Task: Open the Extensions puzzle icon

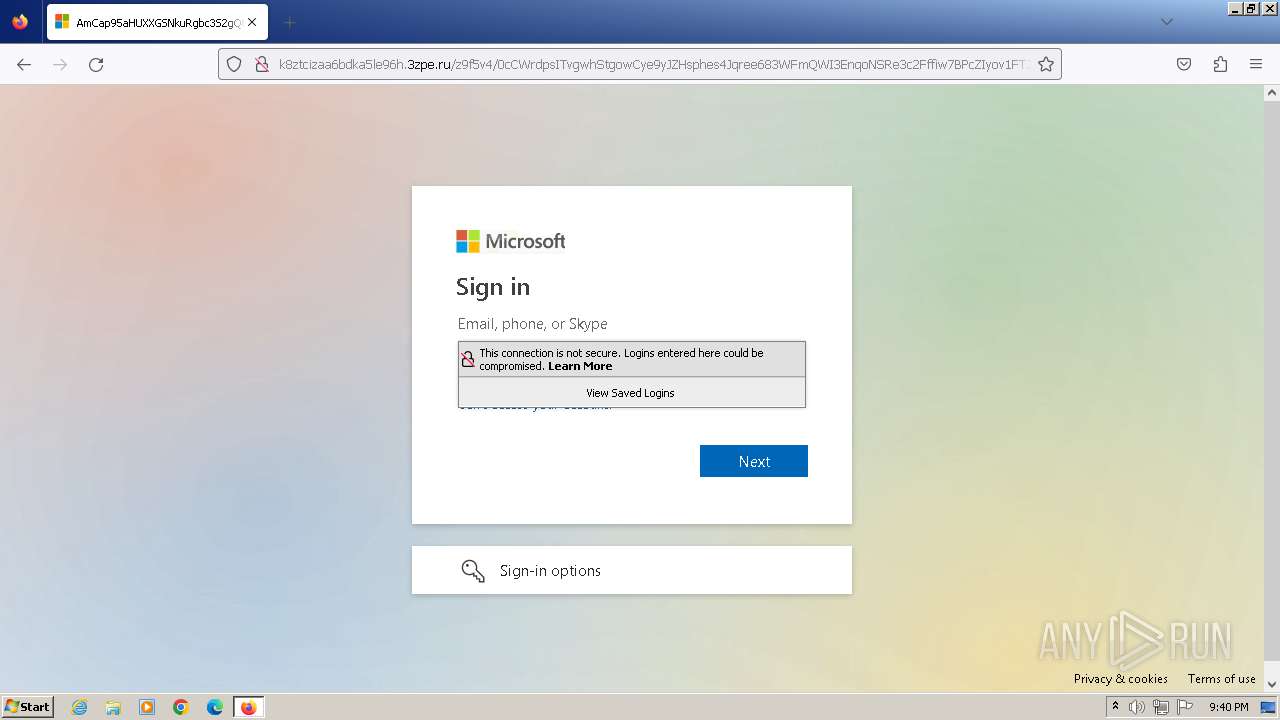Action: tap(1220, 64)
